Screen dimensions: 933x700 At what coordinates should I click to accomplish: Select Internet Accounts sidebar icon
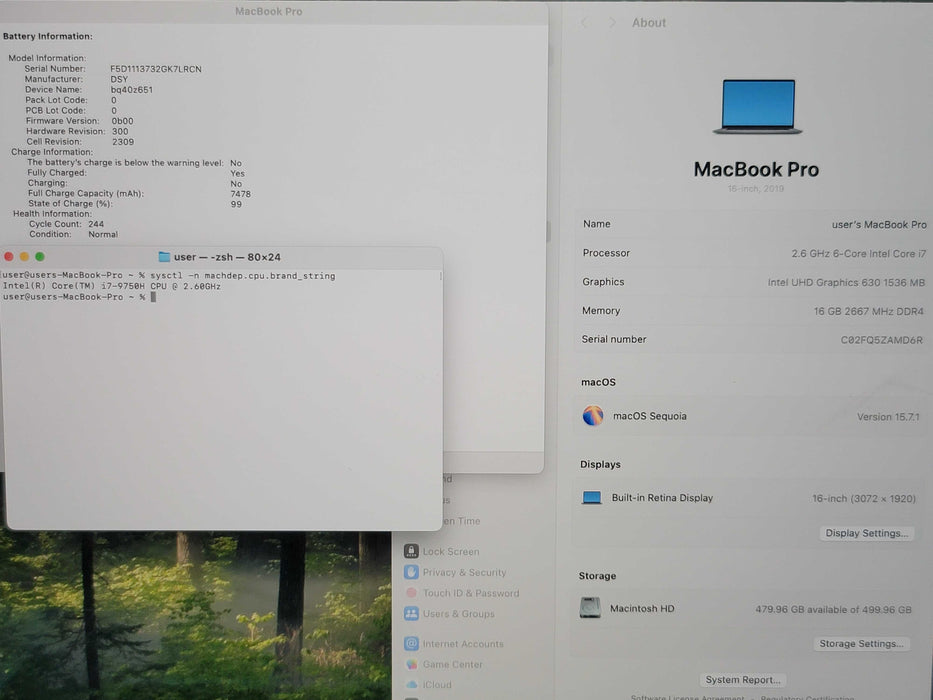tap(411, 643)
